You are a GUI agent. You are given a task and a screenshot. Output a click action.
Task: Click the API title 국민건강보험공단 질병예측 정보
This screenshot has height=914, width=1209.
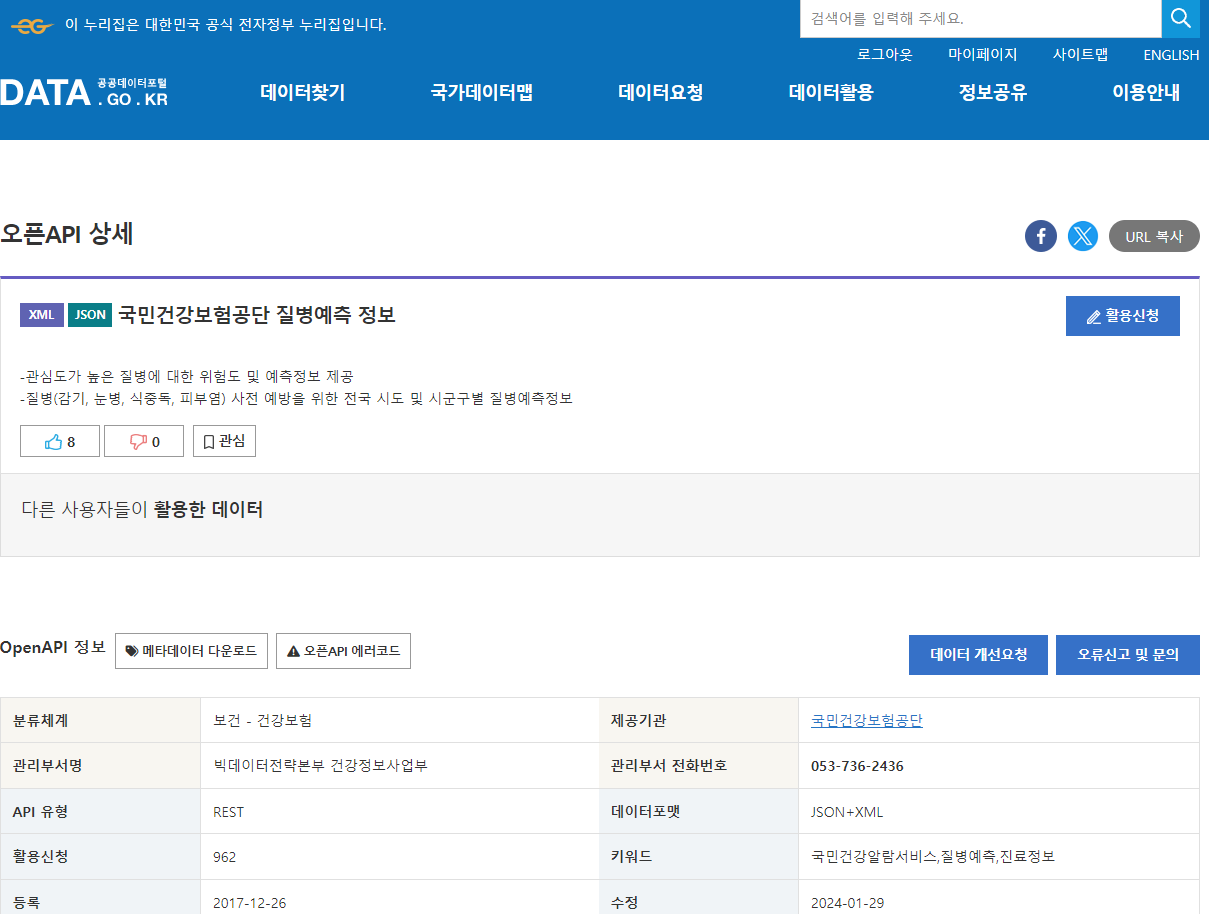coord(257,315)
